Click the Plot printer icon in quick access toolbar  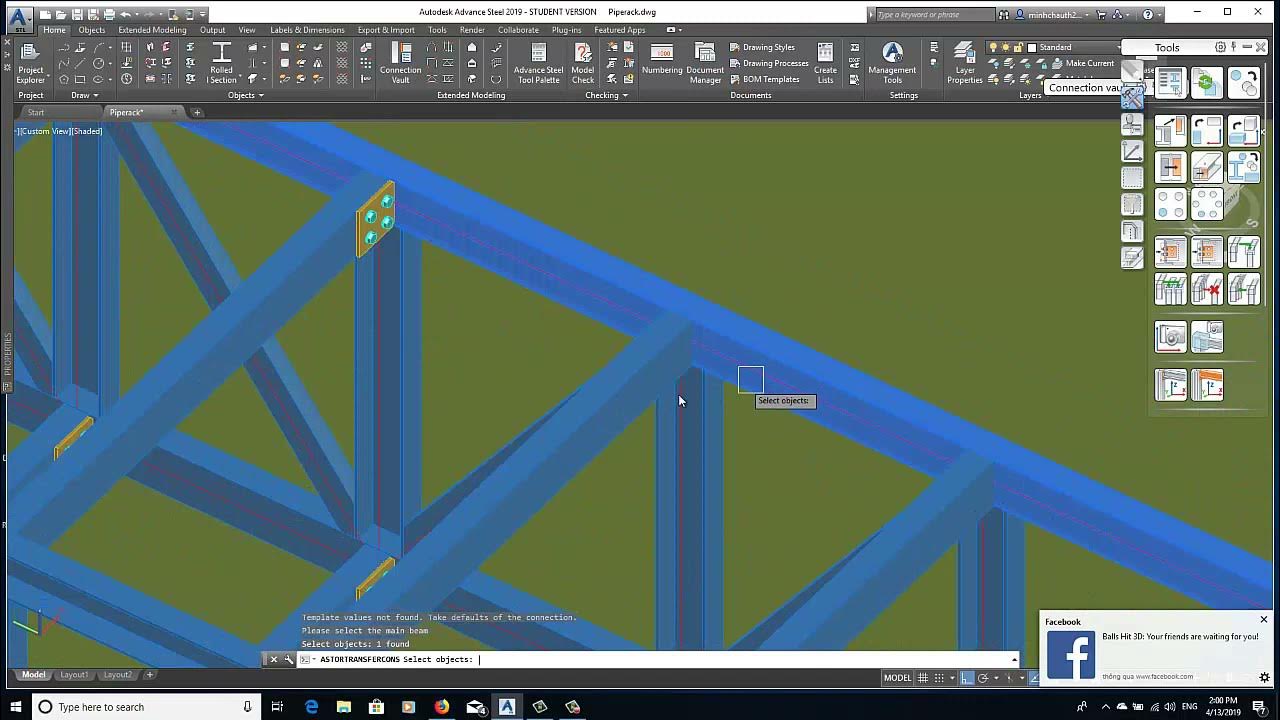click(x=109, y=14)
